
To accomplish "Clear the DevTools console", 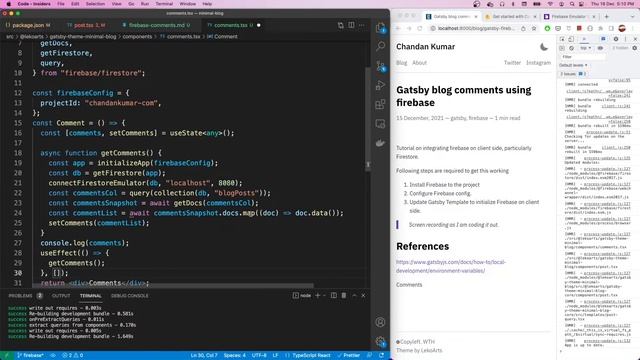I will click(x=571, y=48).
